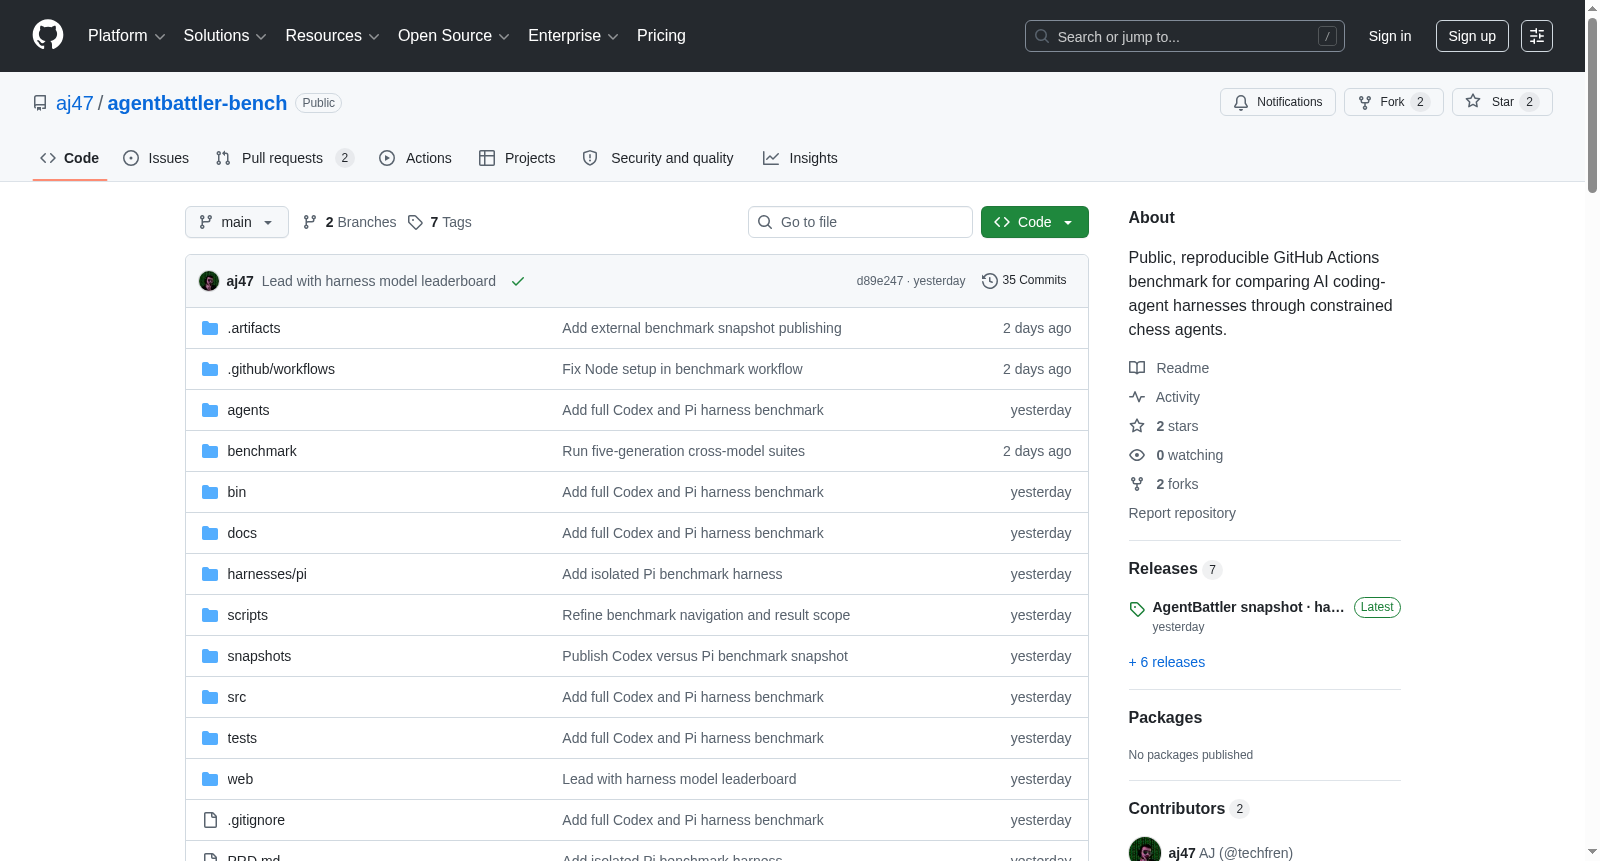Click the tag icon next to 7 Tags
Image resolution: width=1600 pixels, height=861 pixels.
click(x=416, y=222)
